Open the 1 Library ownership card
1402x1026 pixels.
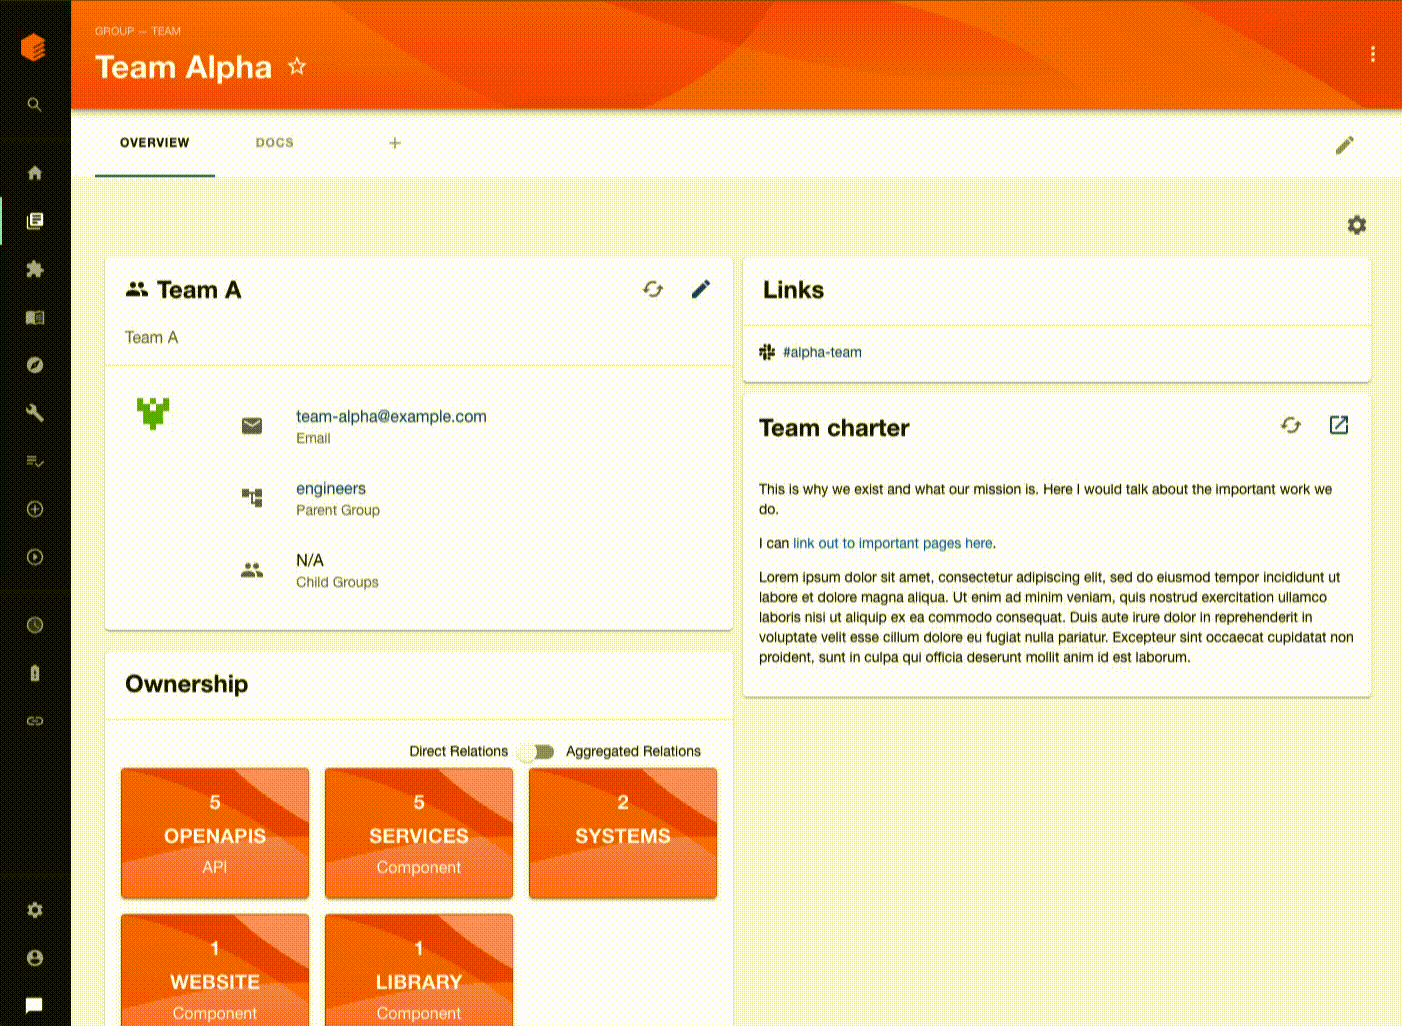coord(419,970)
